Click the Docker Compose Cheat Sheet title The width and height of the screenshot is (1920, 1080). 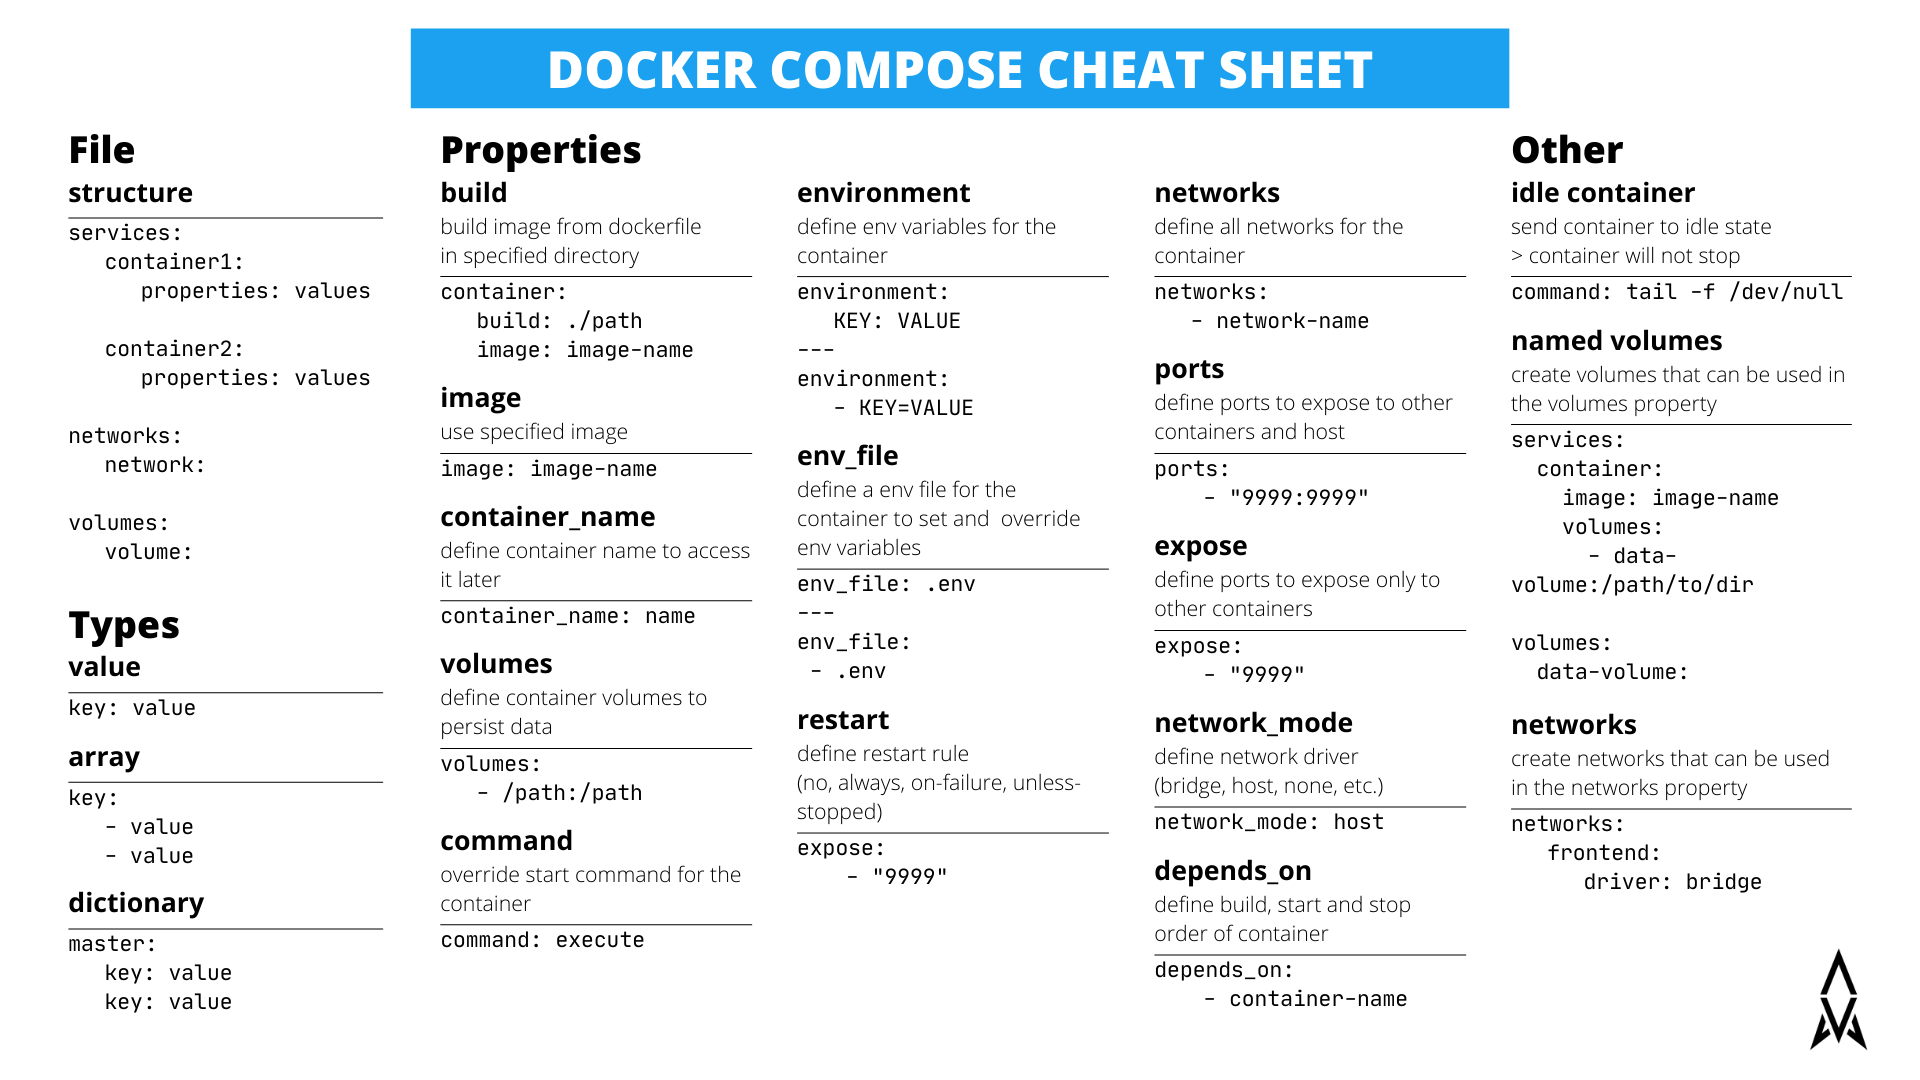click(x=960, y=62)
